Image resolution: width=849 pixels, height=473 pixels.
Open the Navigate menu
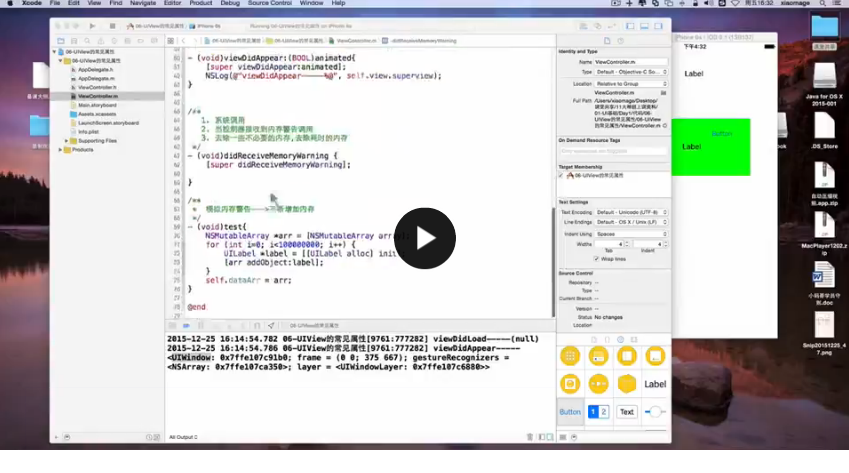click(x=143, y=3)
